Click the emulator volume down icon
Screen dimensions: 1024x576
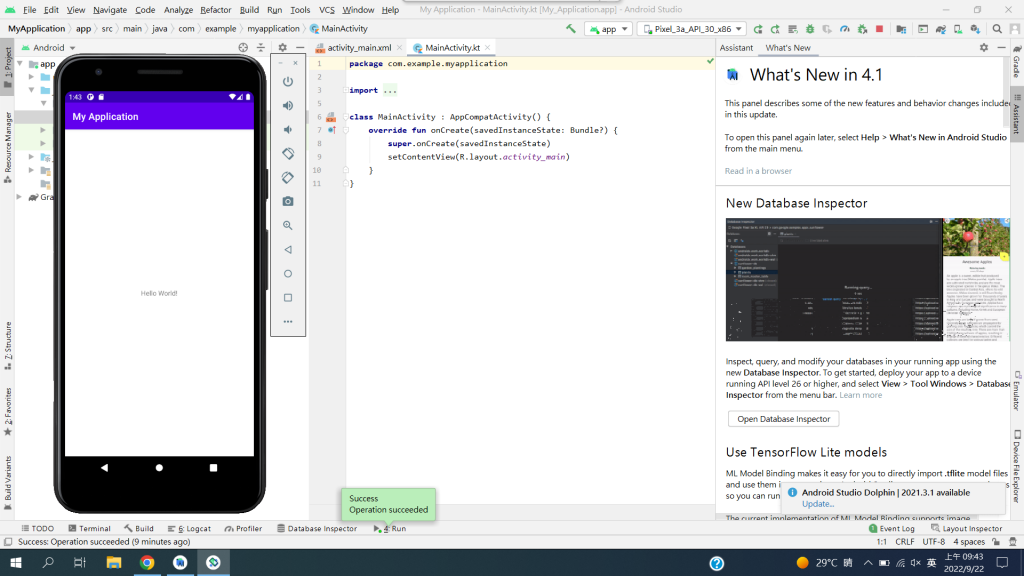(x=288, y=129)
